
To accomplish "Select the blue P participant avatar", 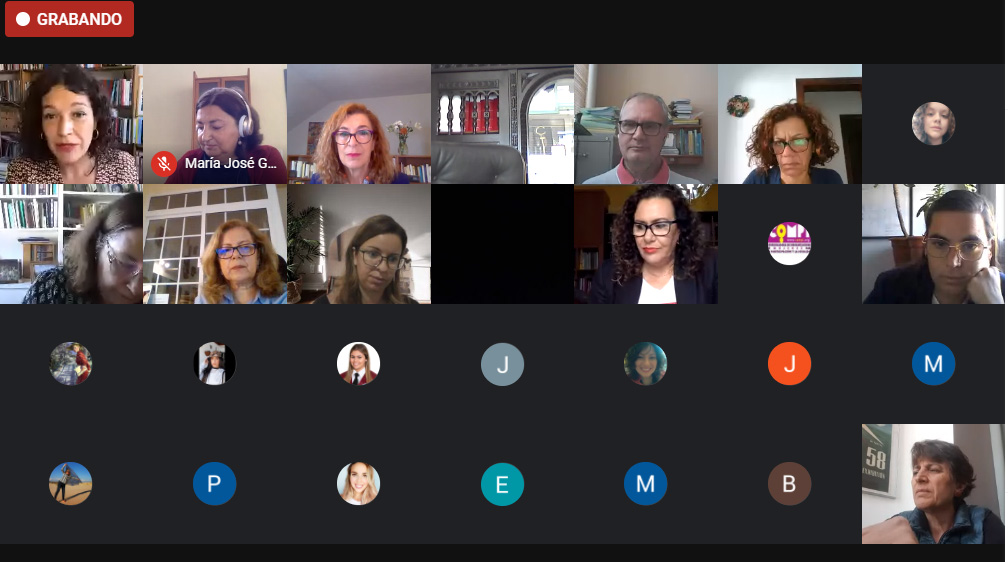I will pos(214,484).
